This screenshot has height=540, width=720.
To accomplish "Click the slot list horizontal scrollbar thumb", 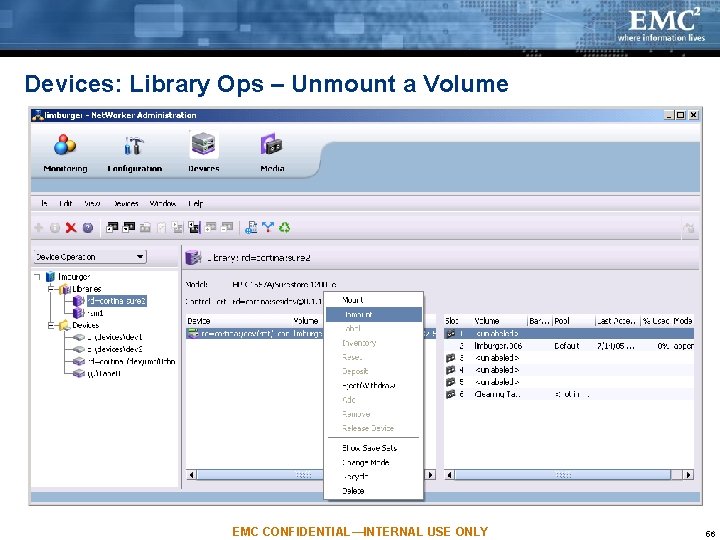I will tap(562, 475).
